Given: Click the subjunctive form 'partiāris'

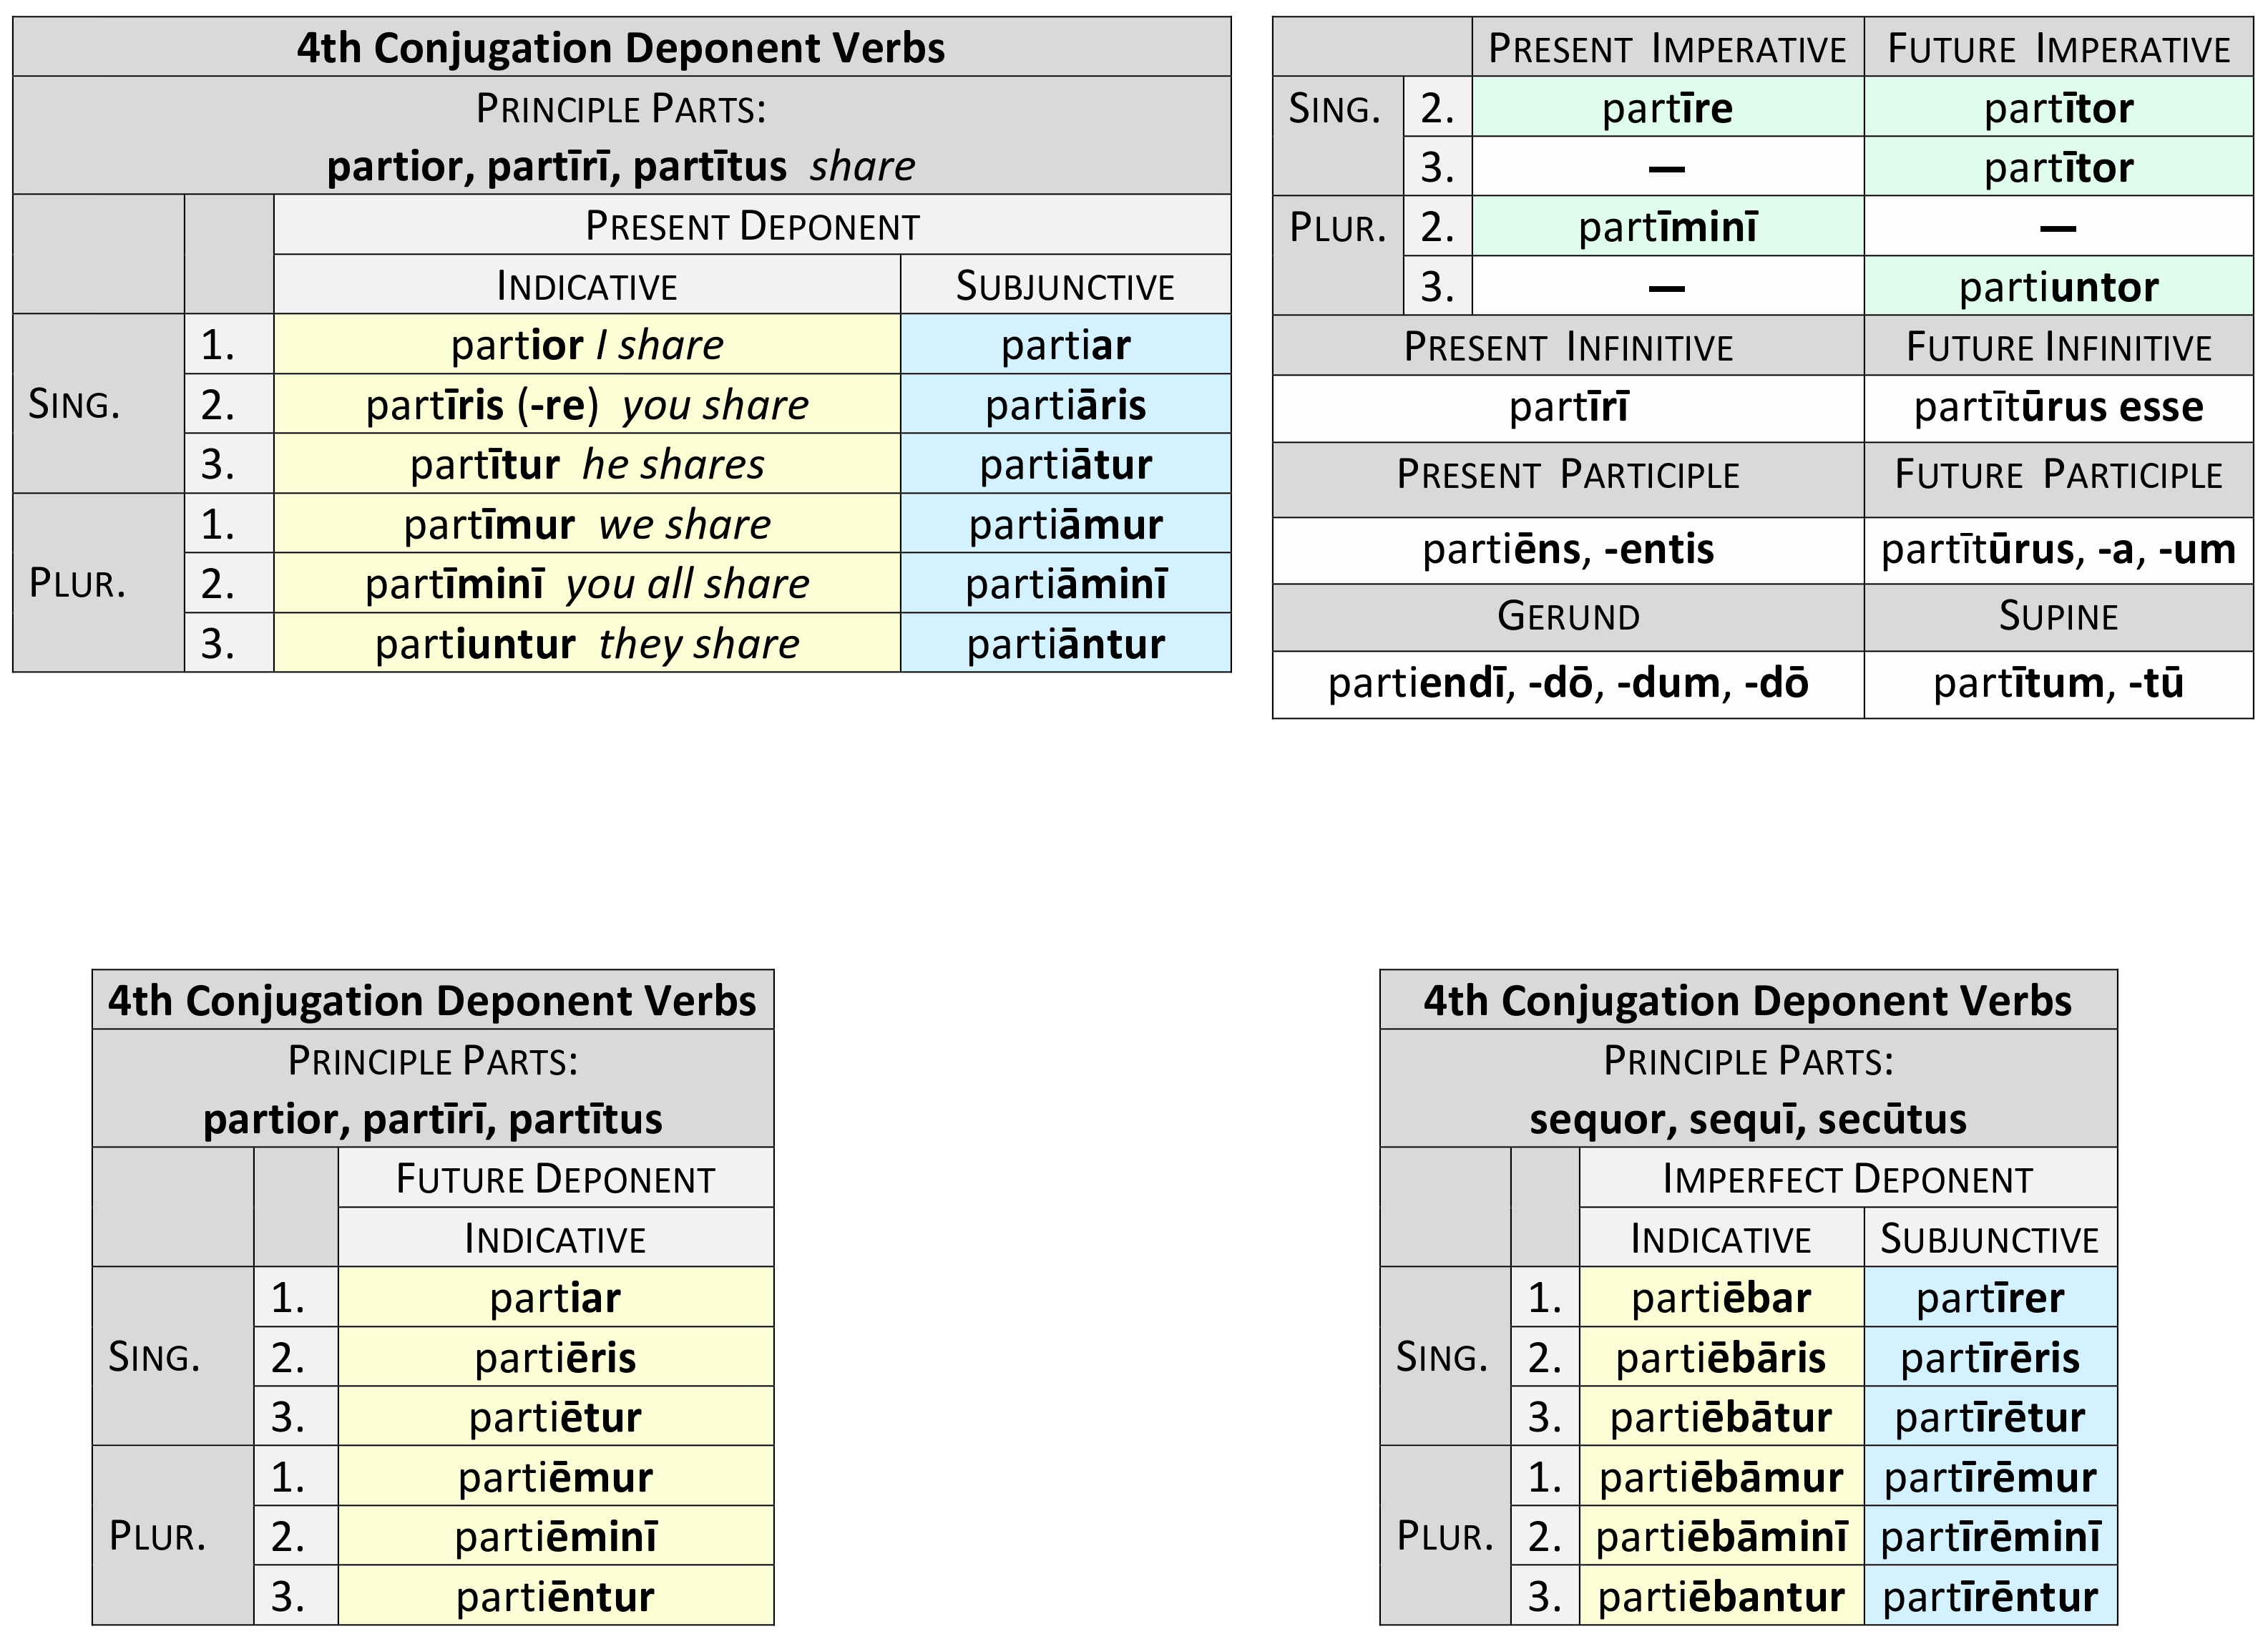Looking at the screenshot, I should click(1065, 405).
